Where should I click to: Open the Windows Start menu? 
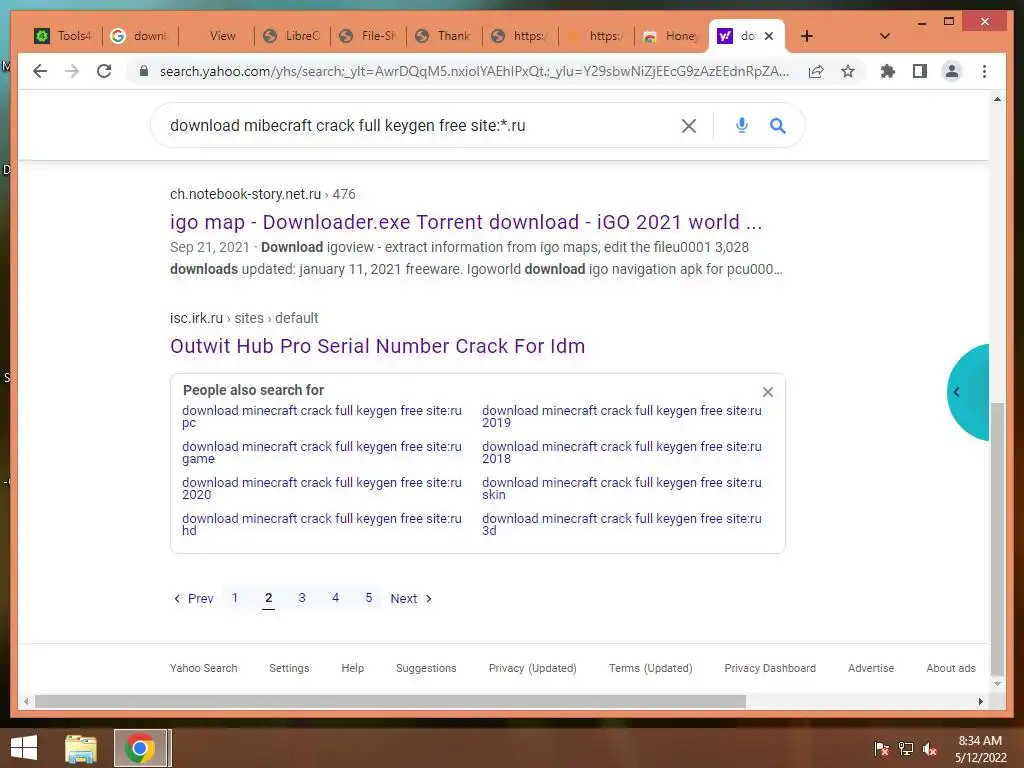coord(24,748)
